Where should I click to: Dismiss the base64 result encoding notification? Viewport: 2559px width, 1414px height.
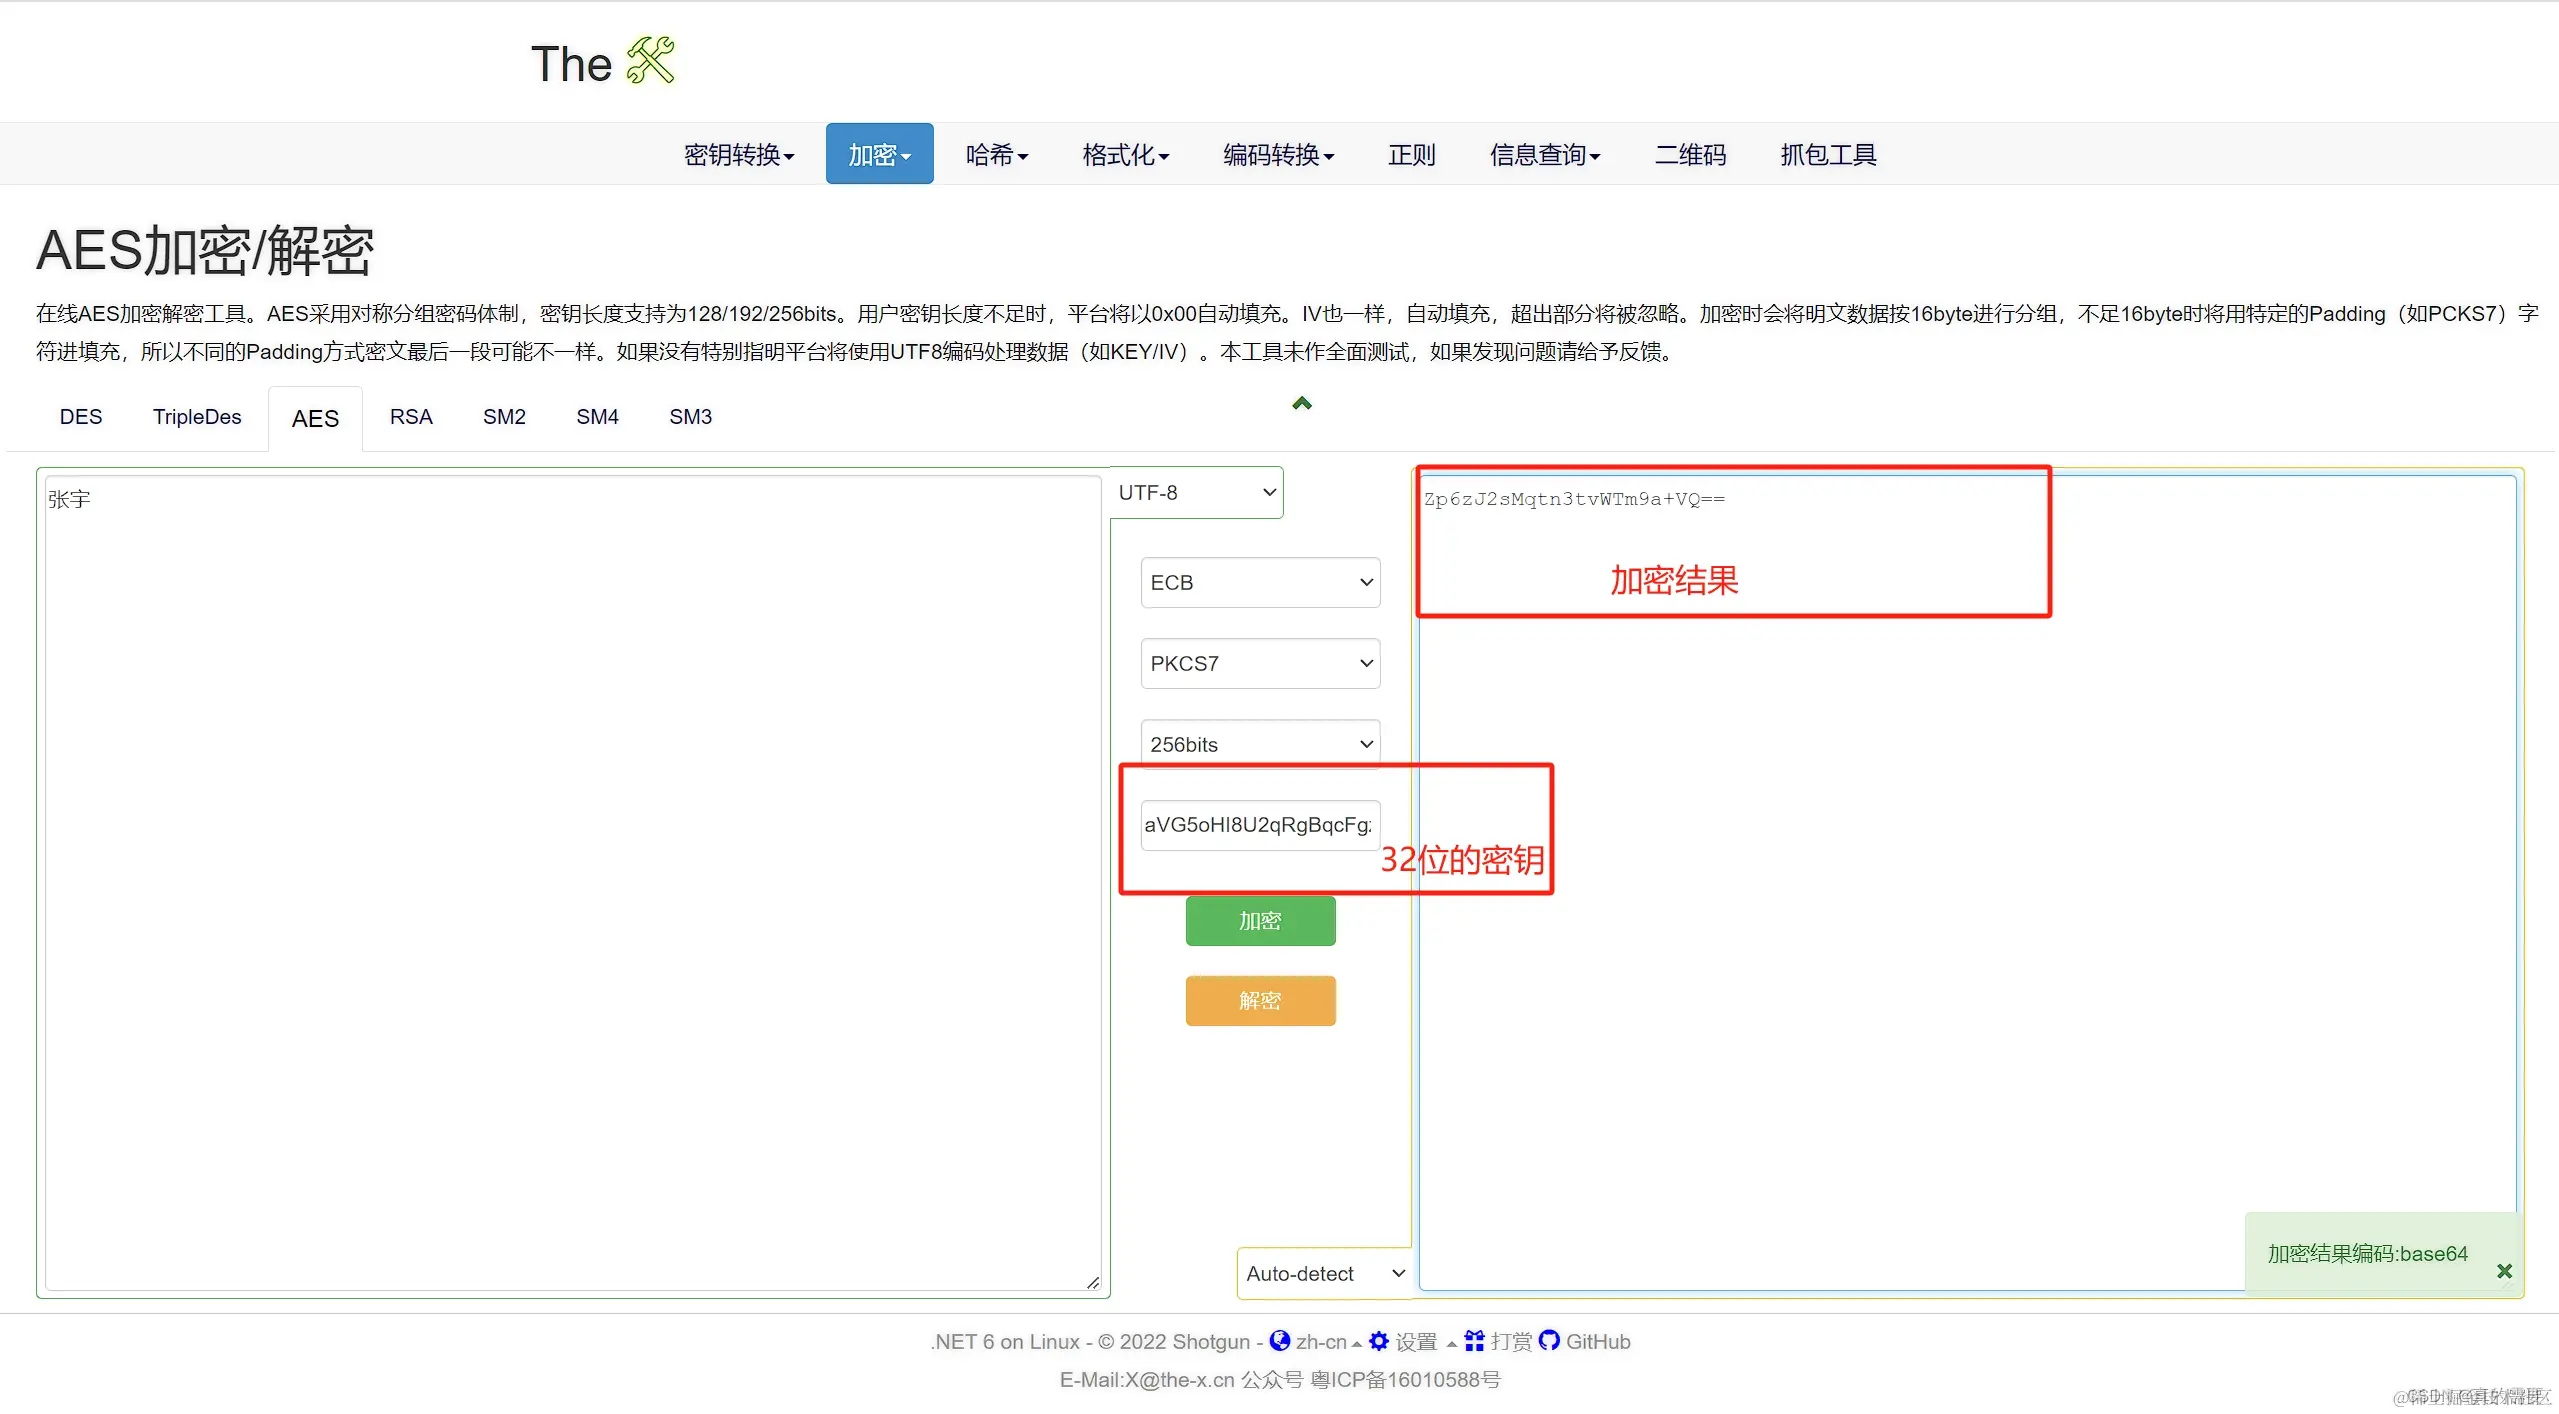point(2503,1271)
